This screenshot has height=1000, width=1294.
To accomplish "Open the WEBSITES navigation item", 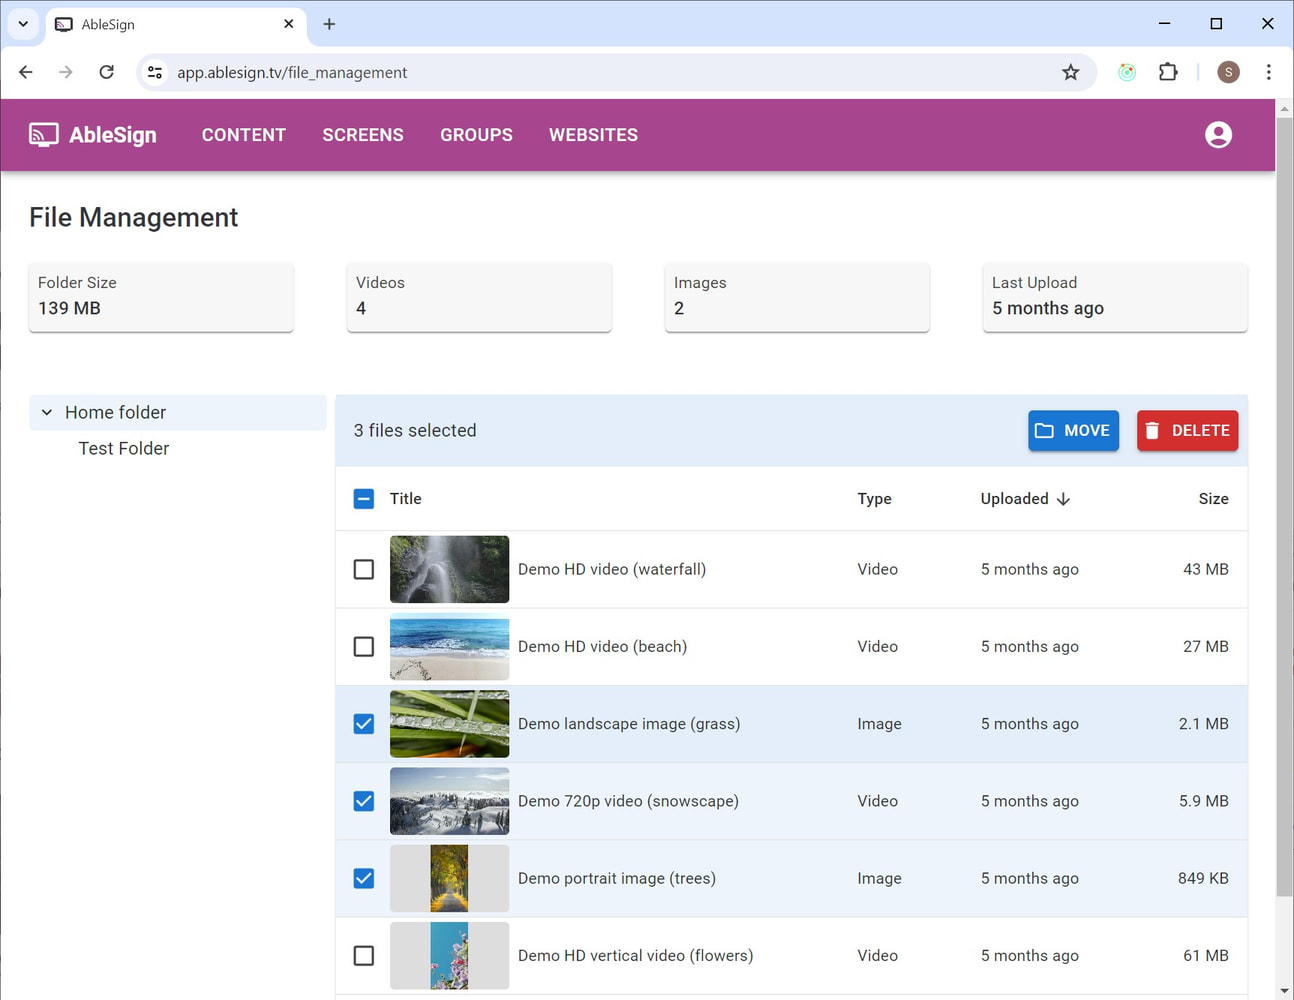I will tap(593, 135).
